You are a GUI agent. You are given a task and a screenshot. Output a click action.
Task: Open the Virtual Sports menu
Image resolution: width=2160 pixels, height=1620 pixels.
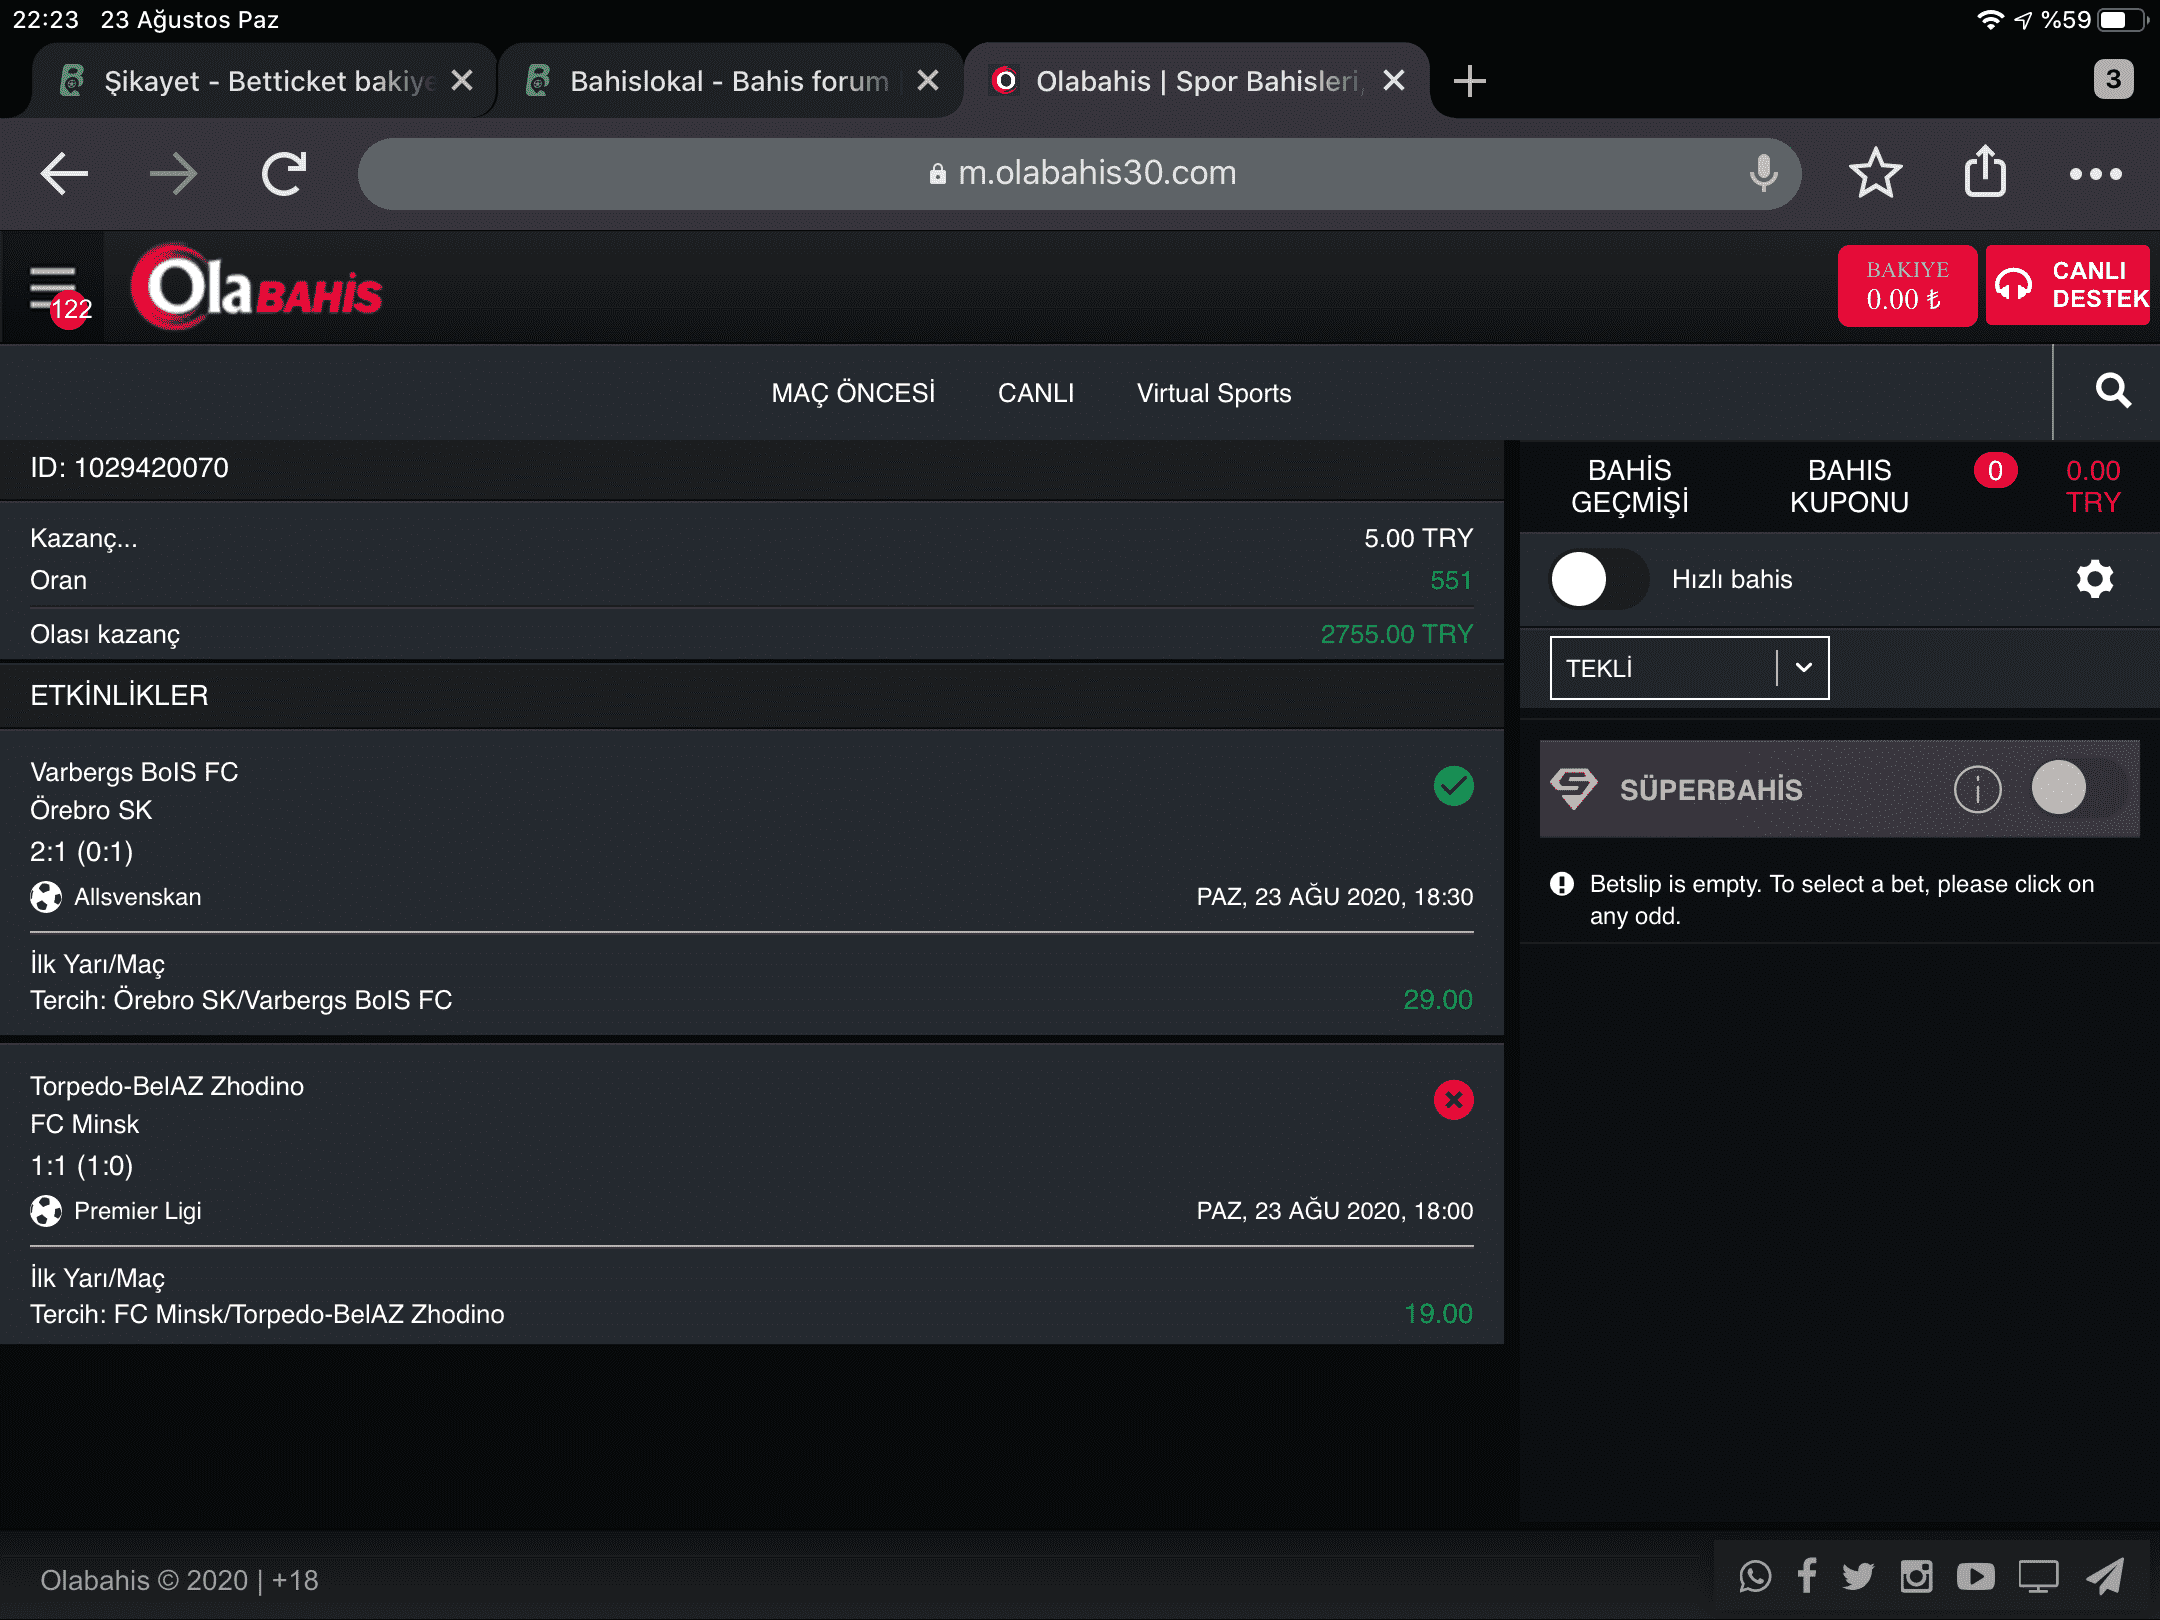pos(1214,393)
